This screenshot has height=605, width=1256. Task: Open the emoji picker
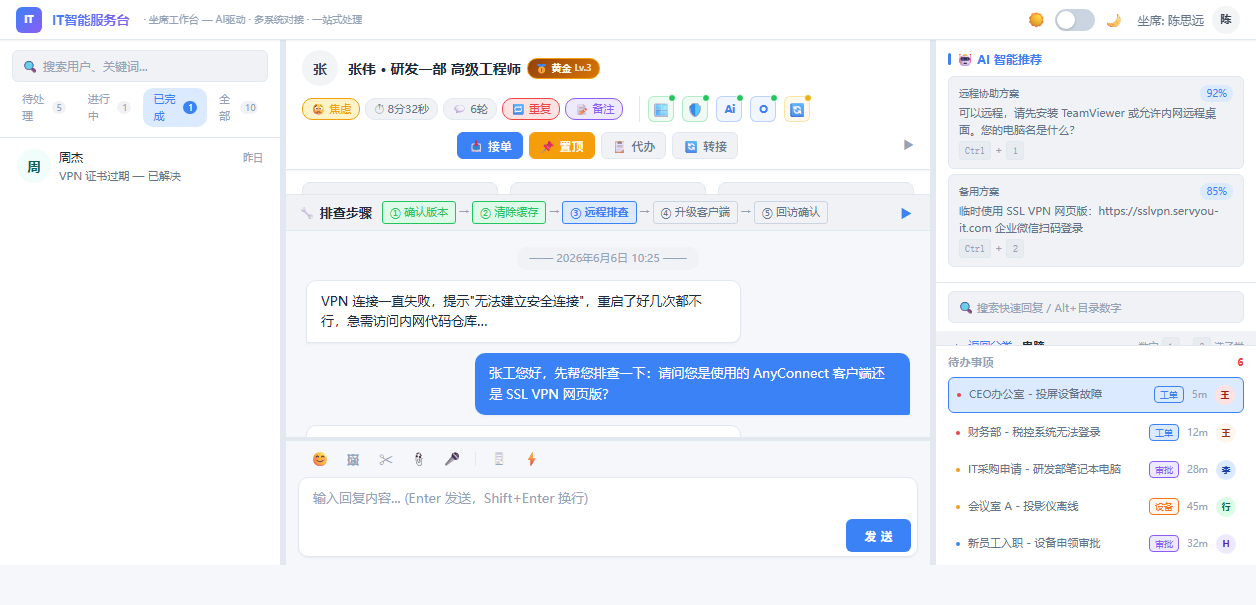(320, 459)
